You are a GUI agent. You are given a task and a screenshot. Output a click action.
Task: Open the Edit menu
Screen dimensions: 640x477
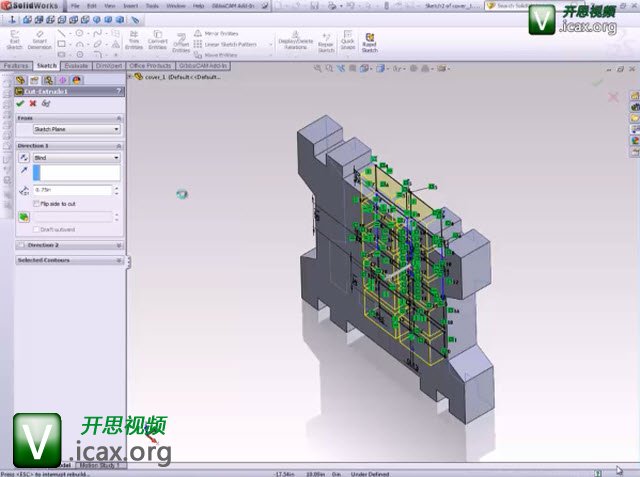click(x=92, y=6)
